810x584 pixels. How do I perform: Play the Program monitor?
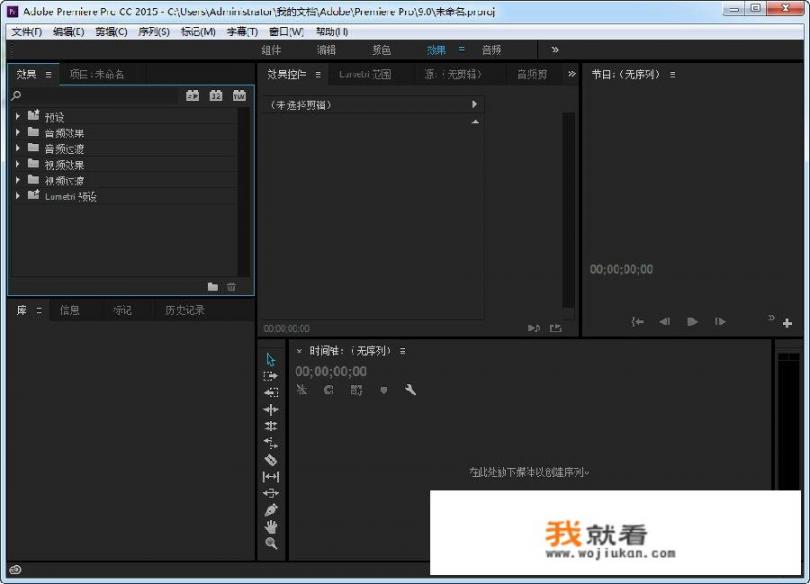coord(693,322)
